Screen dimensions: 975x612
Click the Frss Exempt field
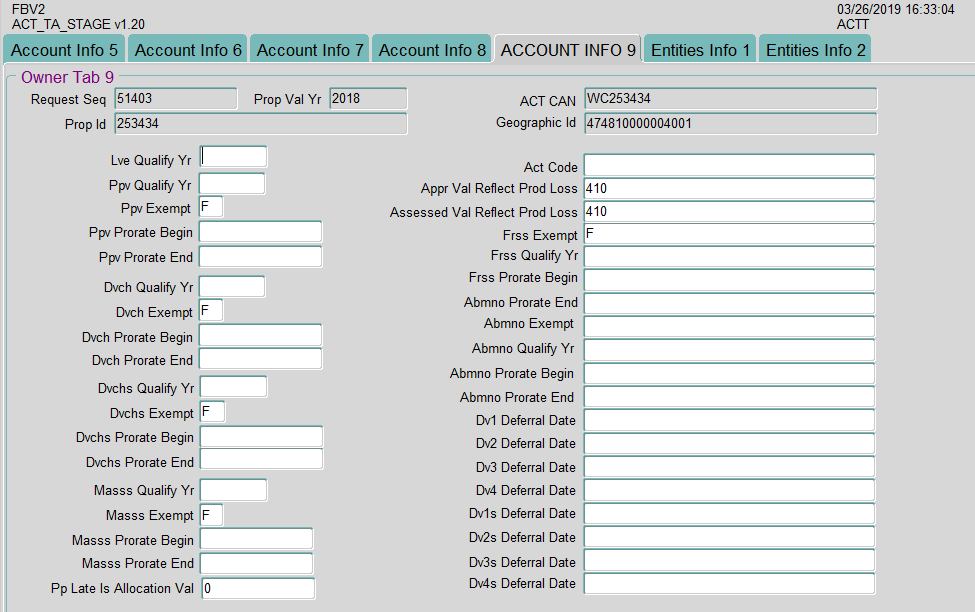[x=729, y=234]
